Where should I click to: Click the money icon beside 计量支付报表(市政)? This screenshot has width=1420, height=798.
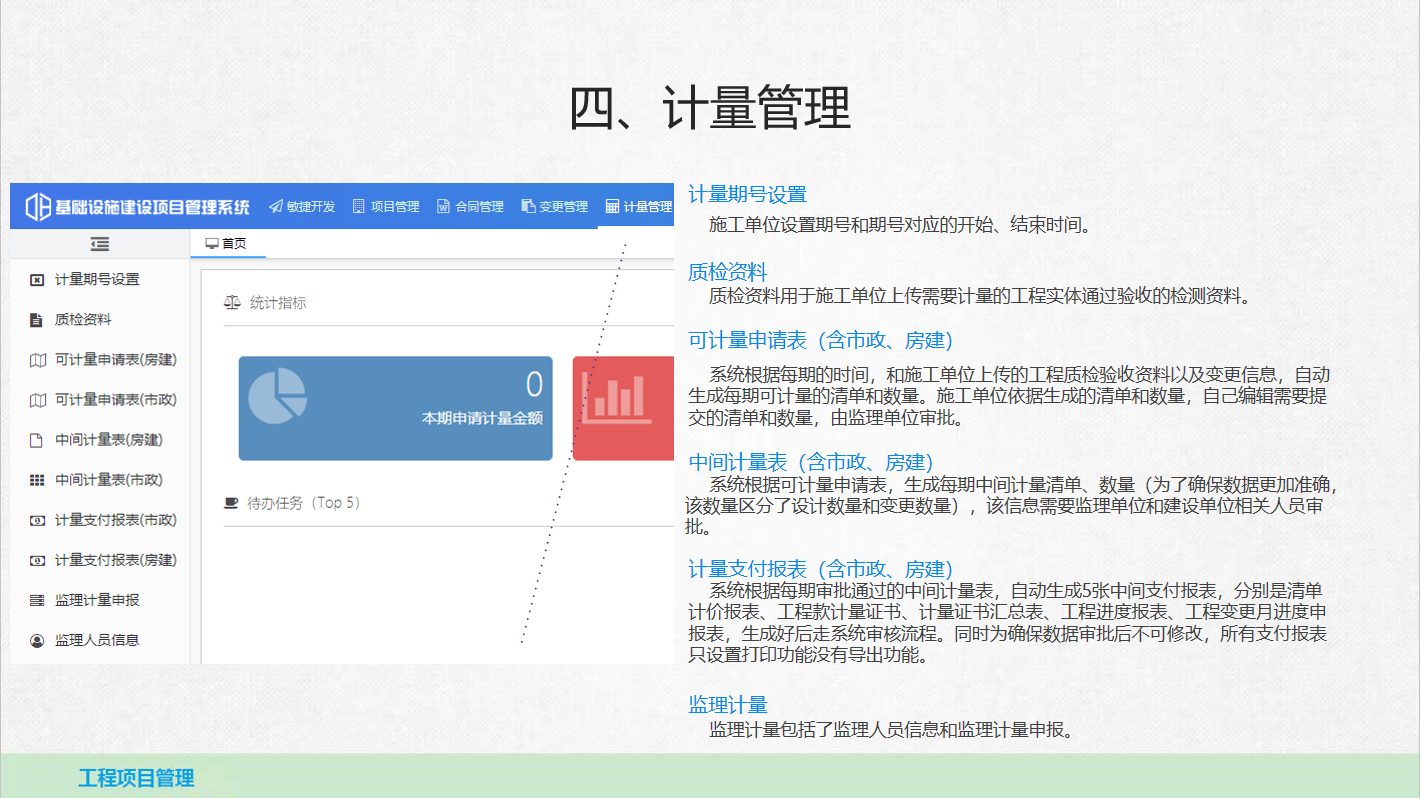[x=37, y=520]
